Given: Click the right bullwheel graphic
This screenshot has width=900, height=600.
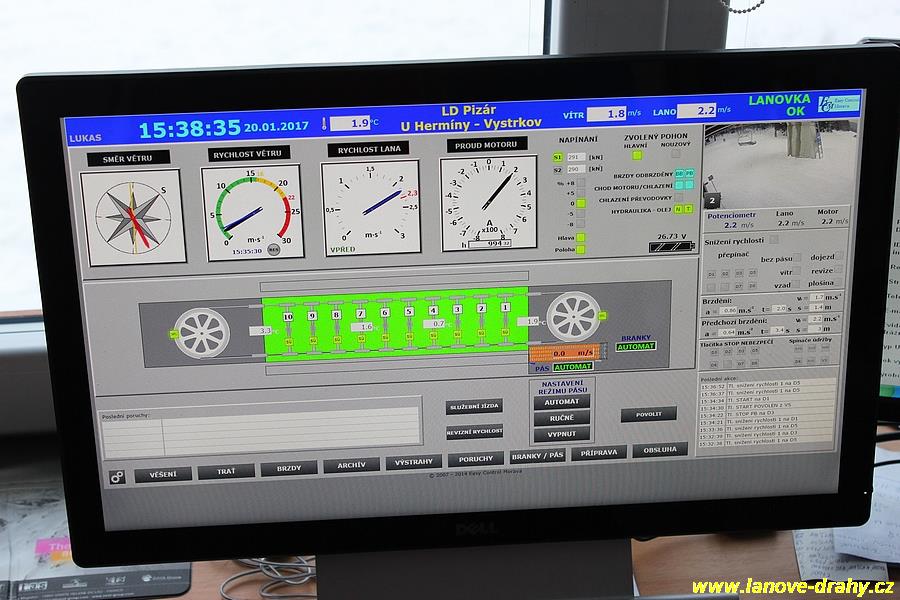Looking at the screenshot, I should (x=572, y=316).
